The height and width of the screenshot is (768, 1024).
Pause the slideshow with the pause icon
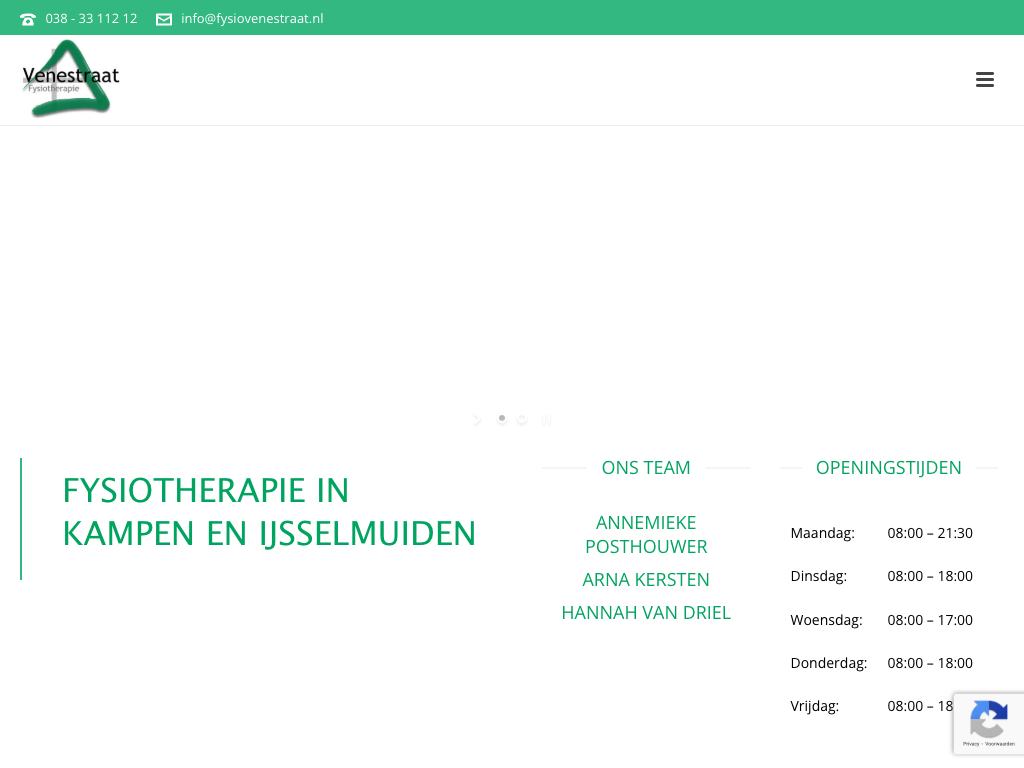546,420
